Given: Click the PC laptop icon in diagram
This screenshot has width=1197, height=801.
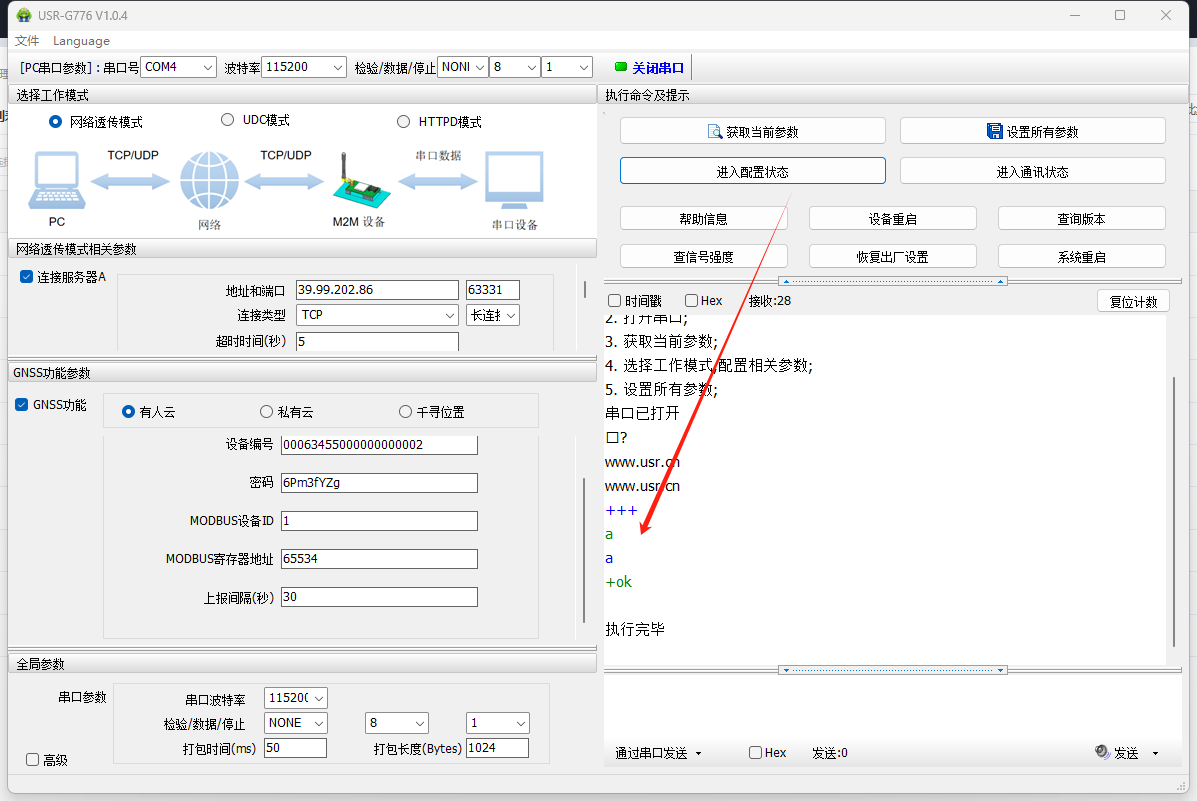Looking at the screenshot, I should (57, 181).
